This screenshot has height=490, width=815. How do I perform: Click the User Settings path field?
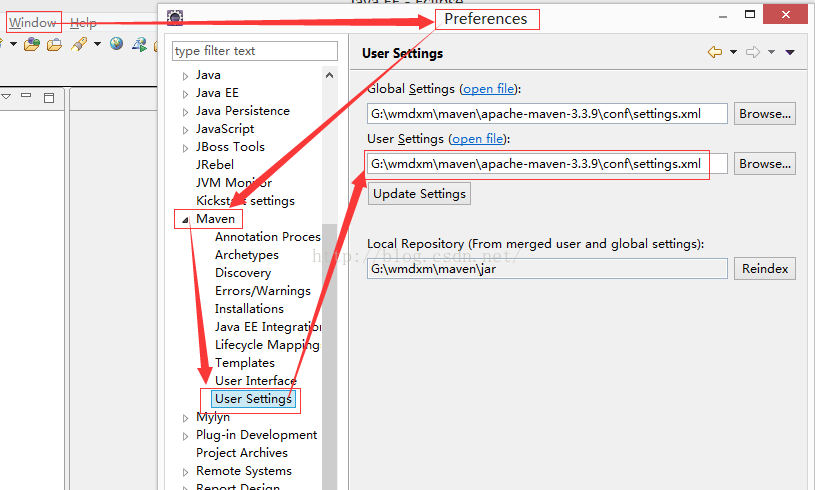click(547, 164)
